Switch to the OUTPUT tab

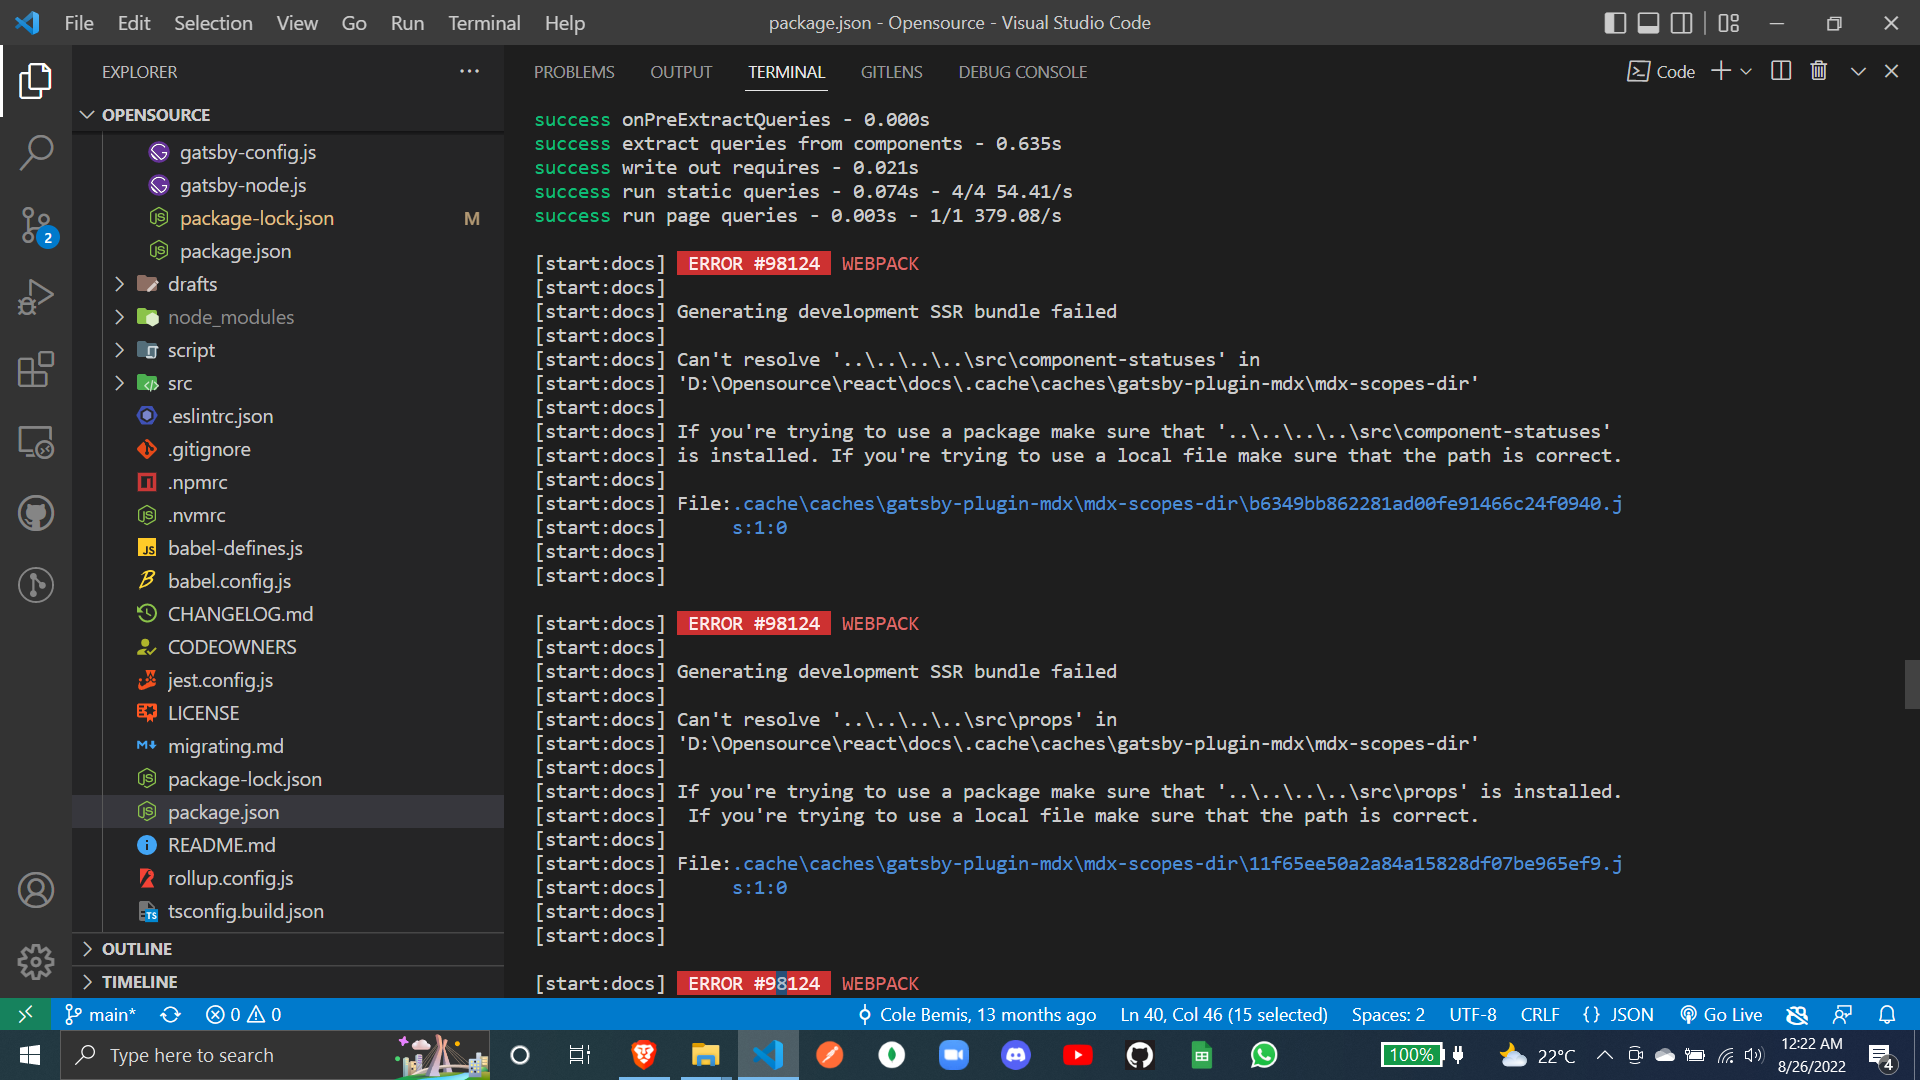coord(681,72)
